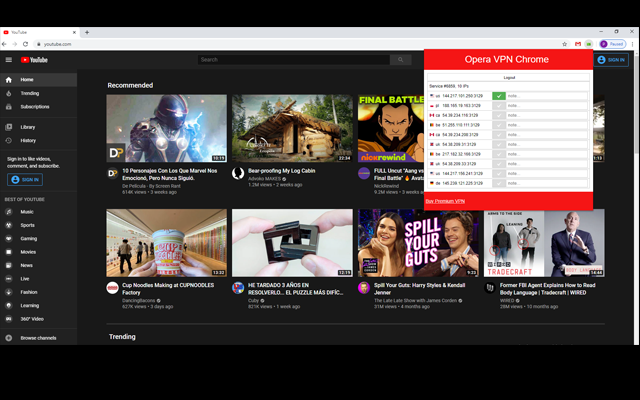Click the youtube.com address bar
Viewport: 640px width, 400px height.
coord(298,44)
